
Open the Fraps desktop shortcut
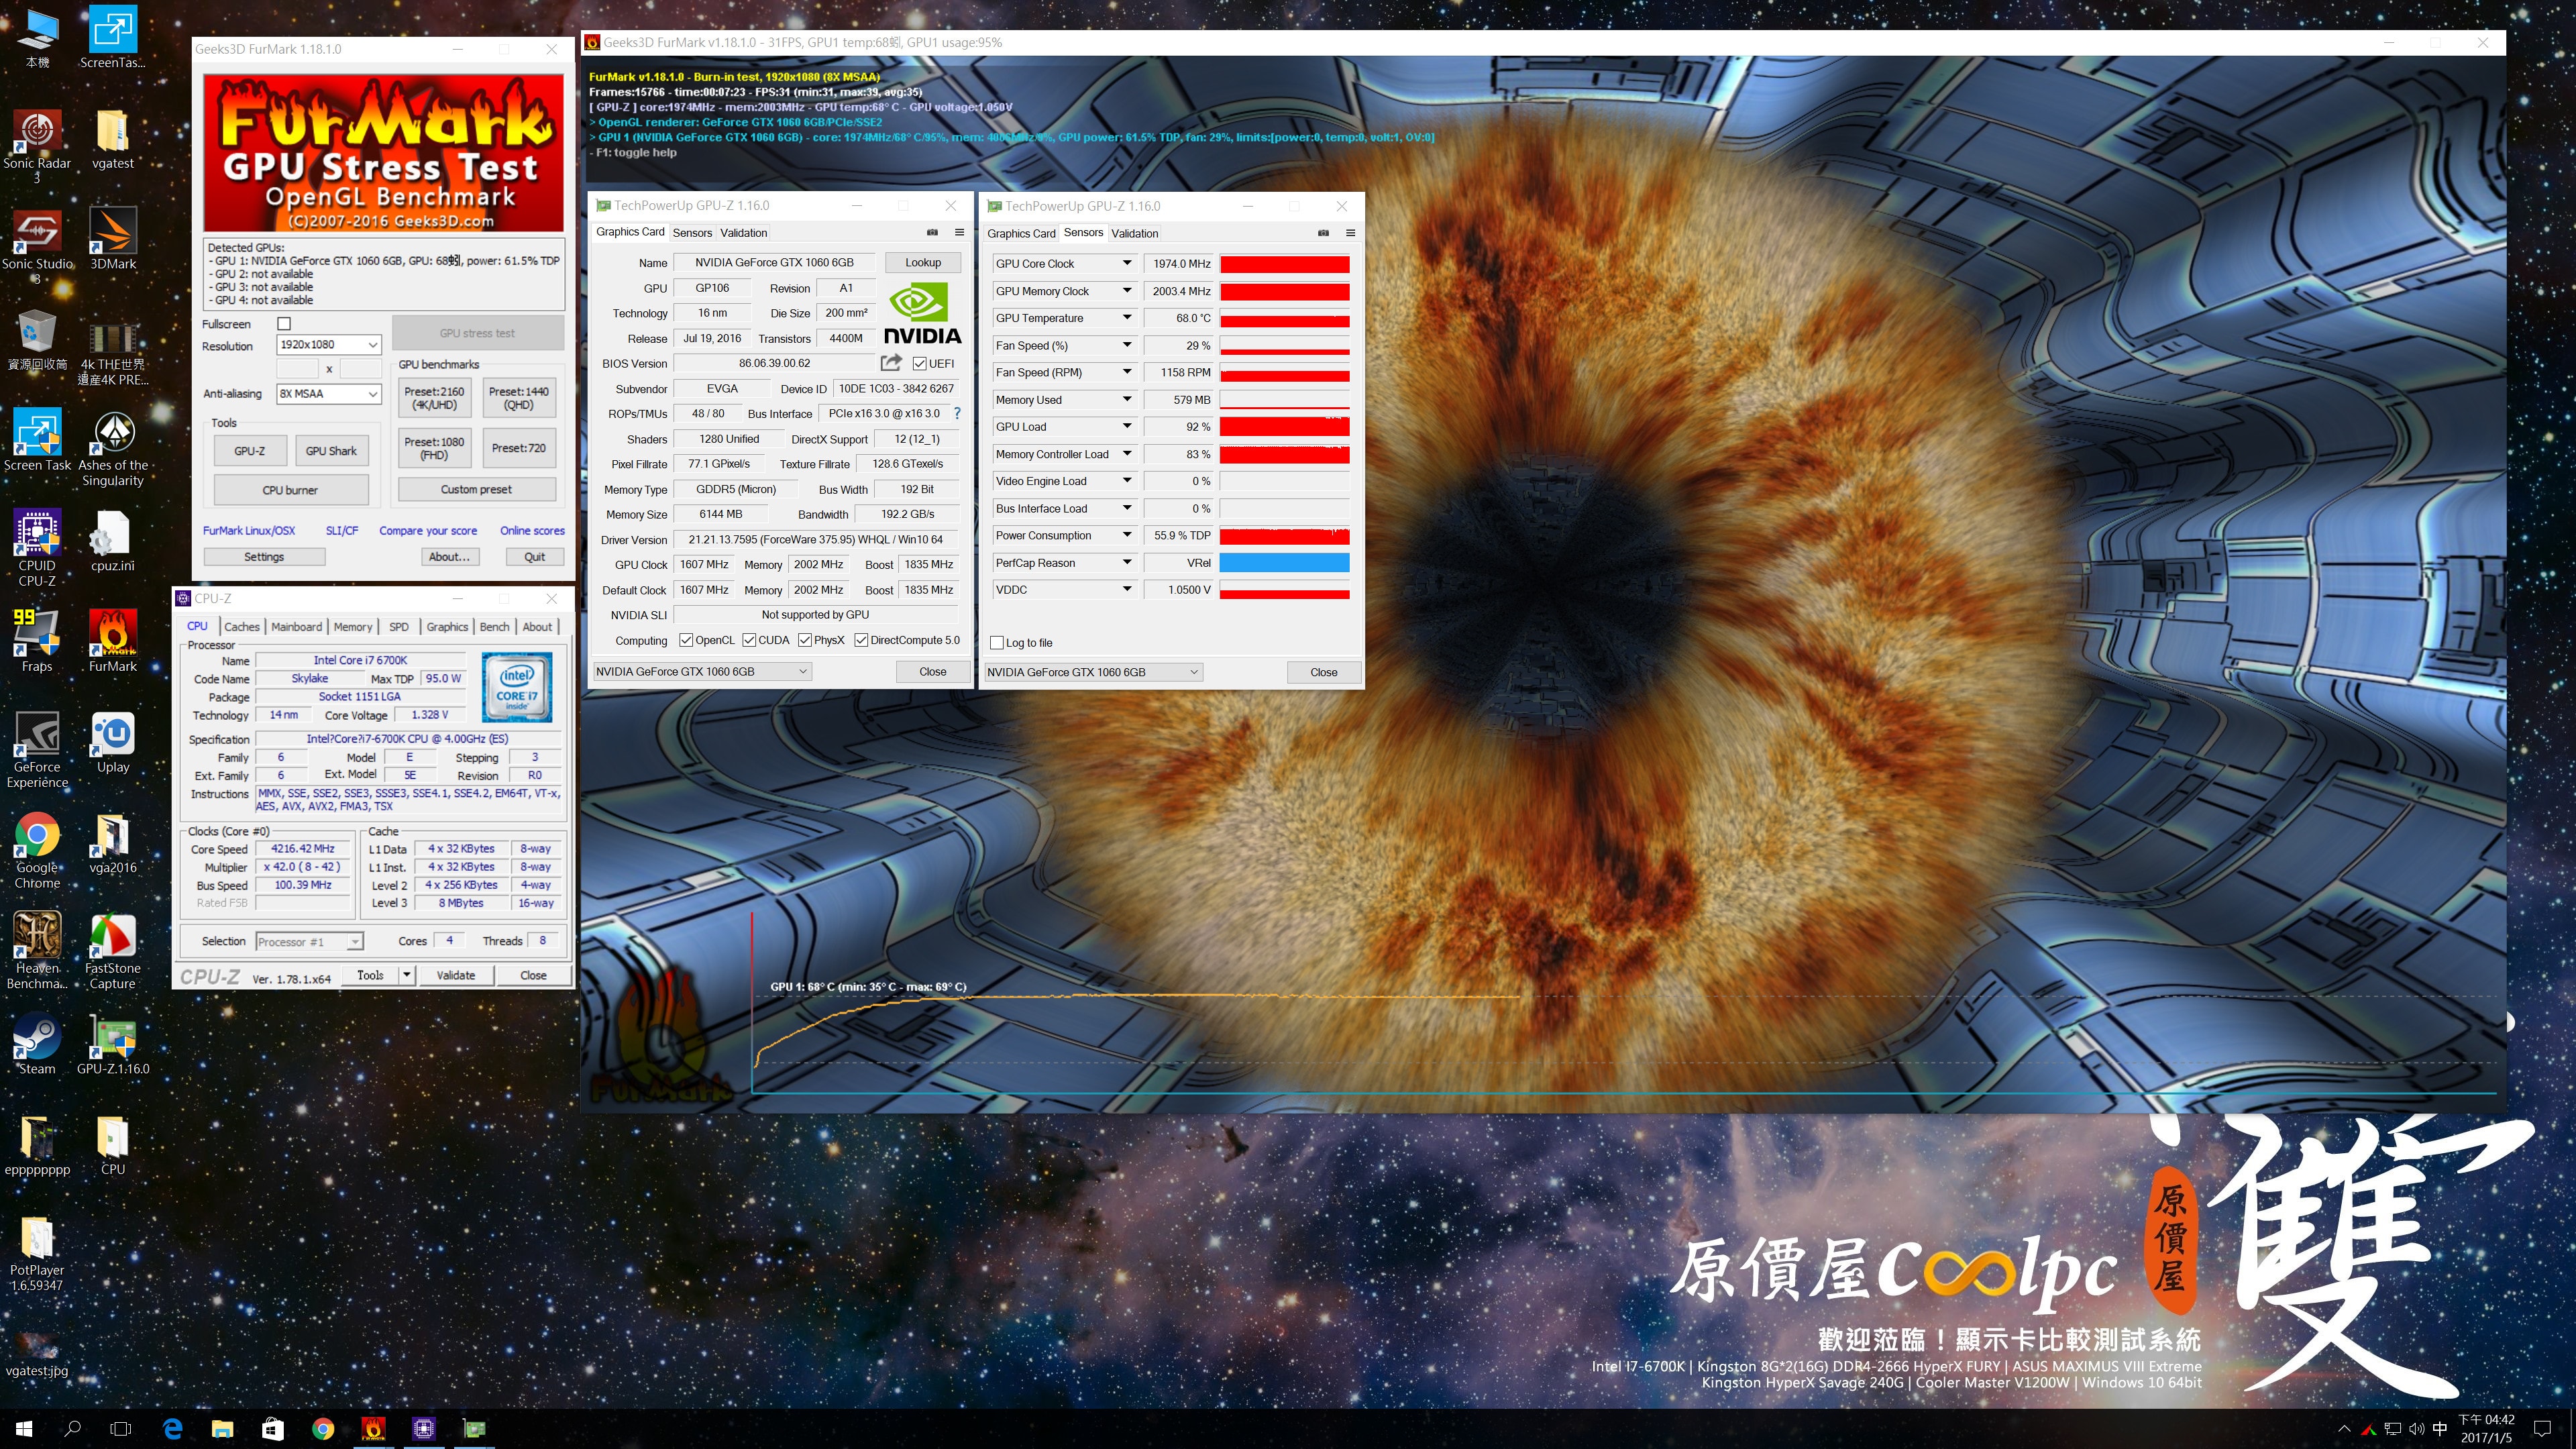[37, 641]
